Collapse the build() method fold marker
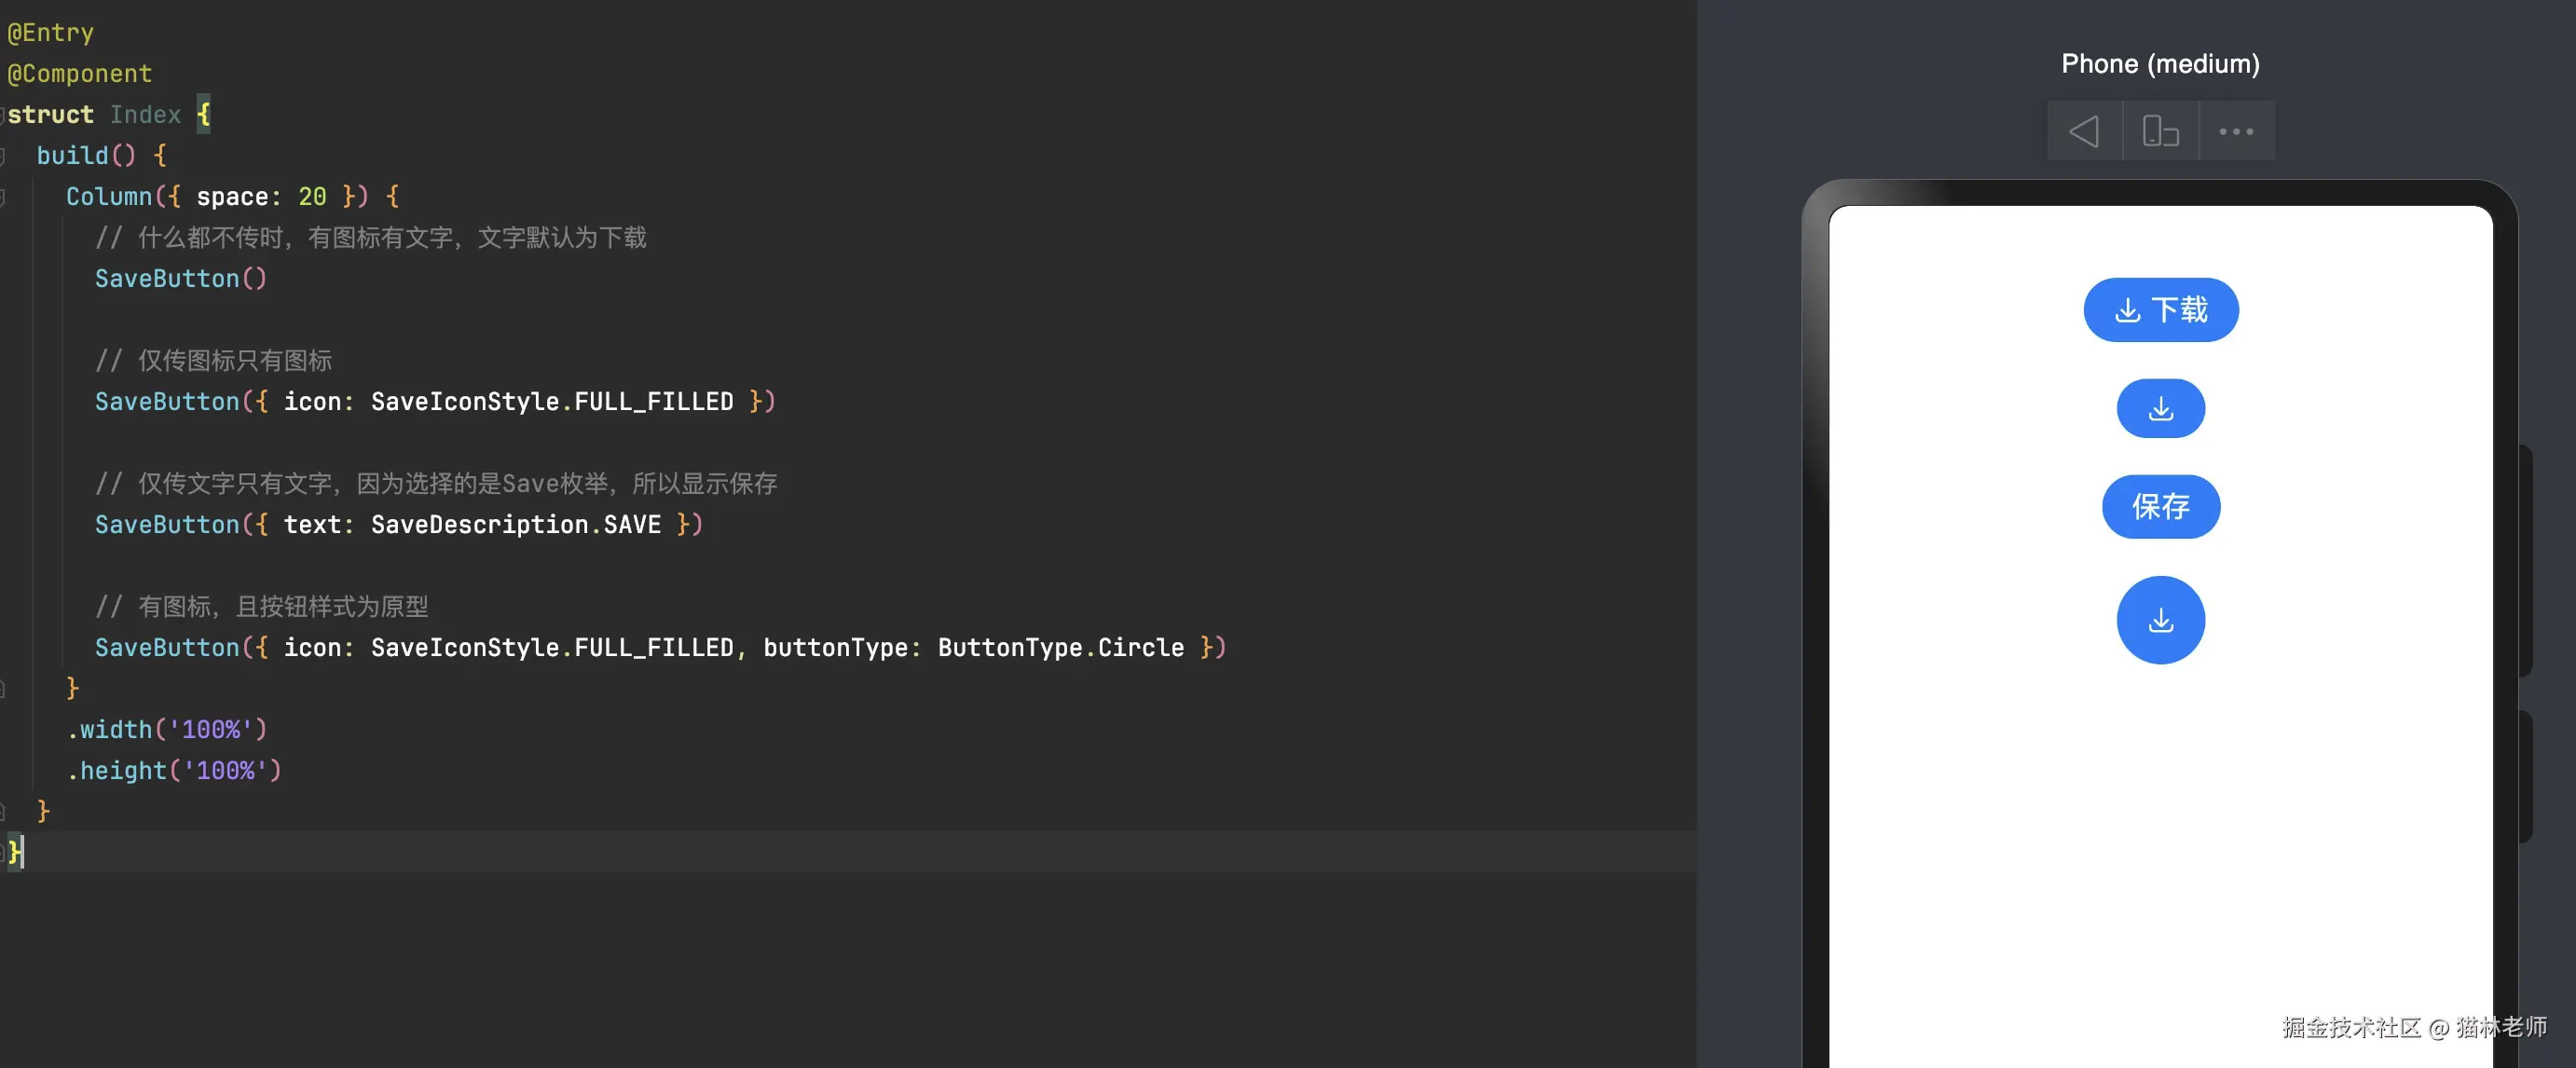This screenshot has width=2576, height=1068. (x=3, y=156)
